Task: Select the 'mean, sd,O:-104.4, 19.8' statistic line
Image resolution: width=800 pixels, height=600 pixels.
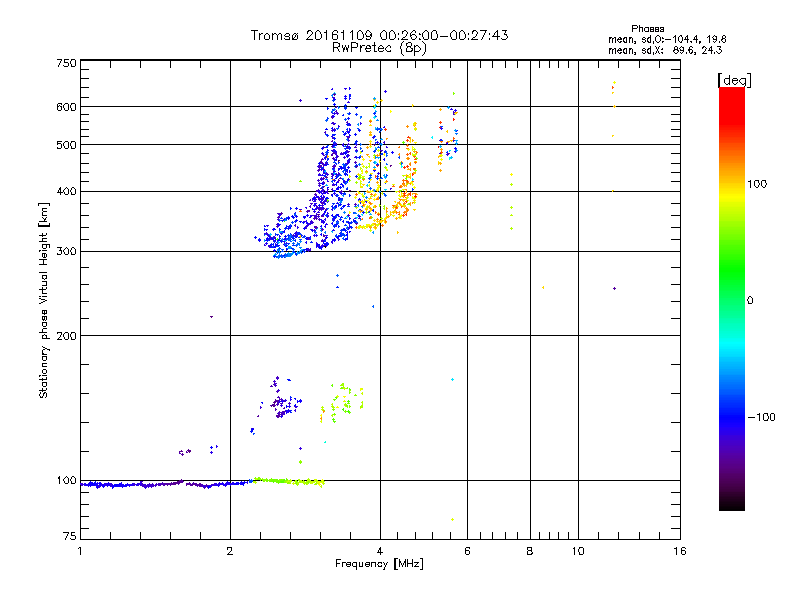Action: (x=667, y=39)
